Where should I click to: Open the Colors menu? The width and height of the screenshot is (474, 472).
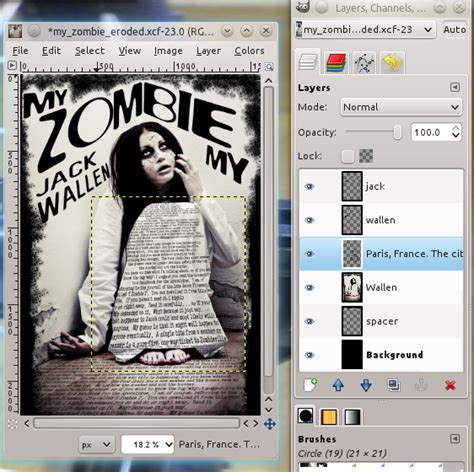coord(249,51)
